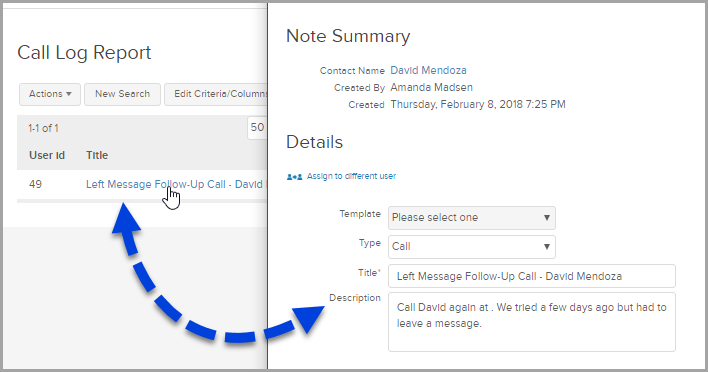Open the Actions dropdown button
Screen dimensions: 708x372
click(x=50, y=94)
